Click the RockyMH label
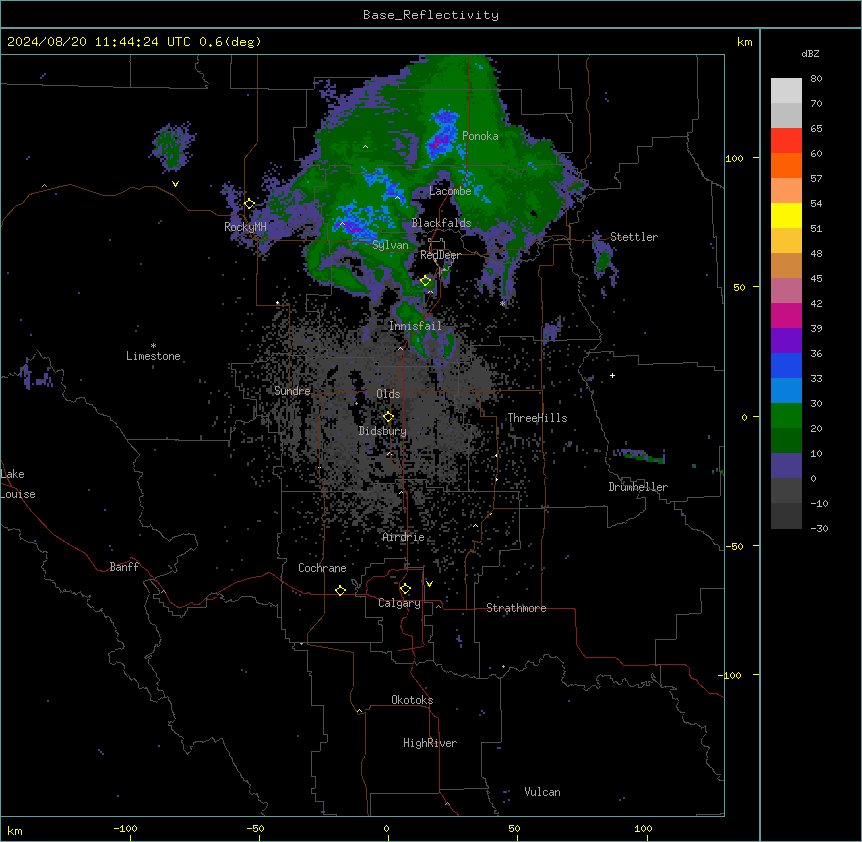The width and height of the screenshot is (862, 842). 245,226
